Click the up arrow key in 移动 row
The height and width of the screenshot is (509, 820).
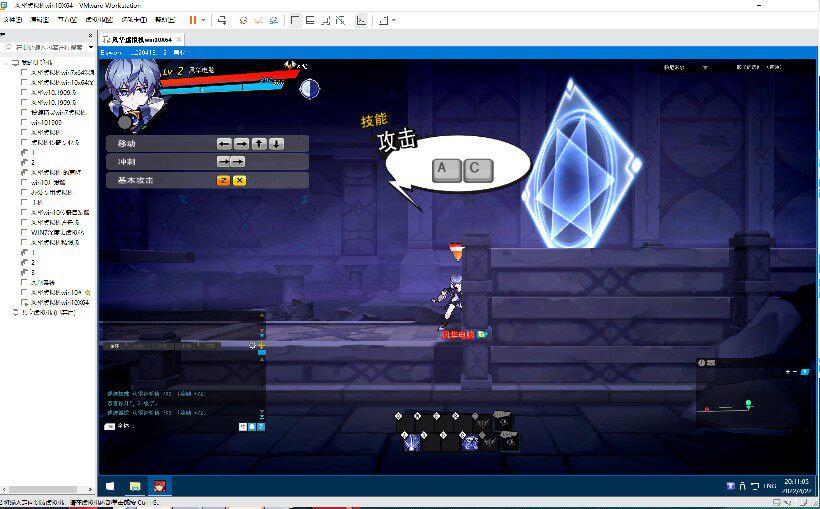click(x=259, y=143)
